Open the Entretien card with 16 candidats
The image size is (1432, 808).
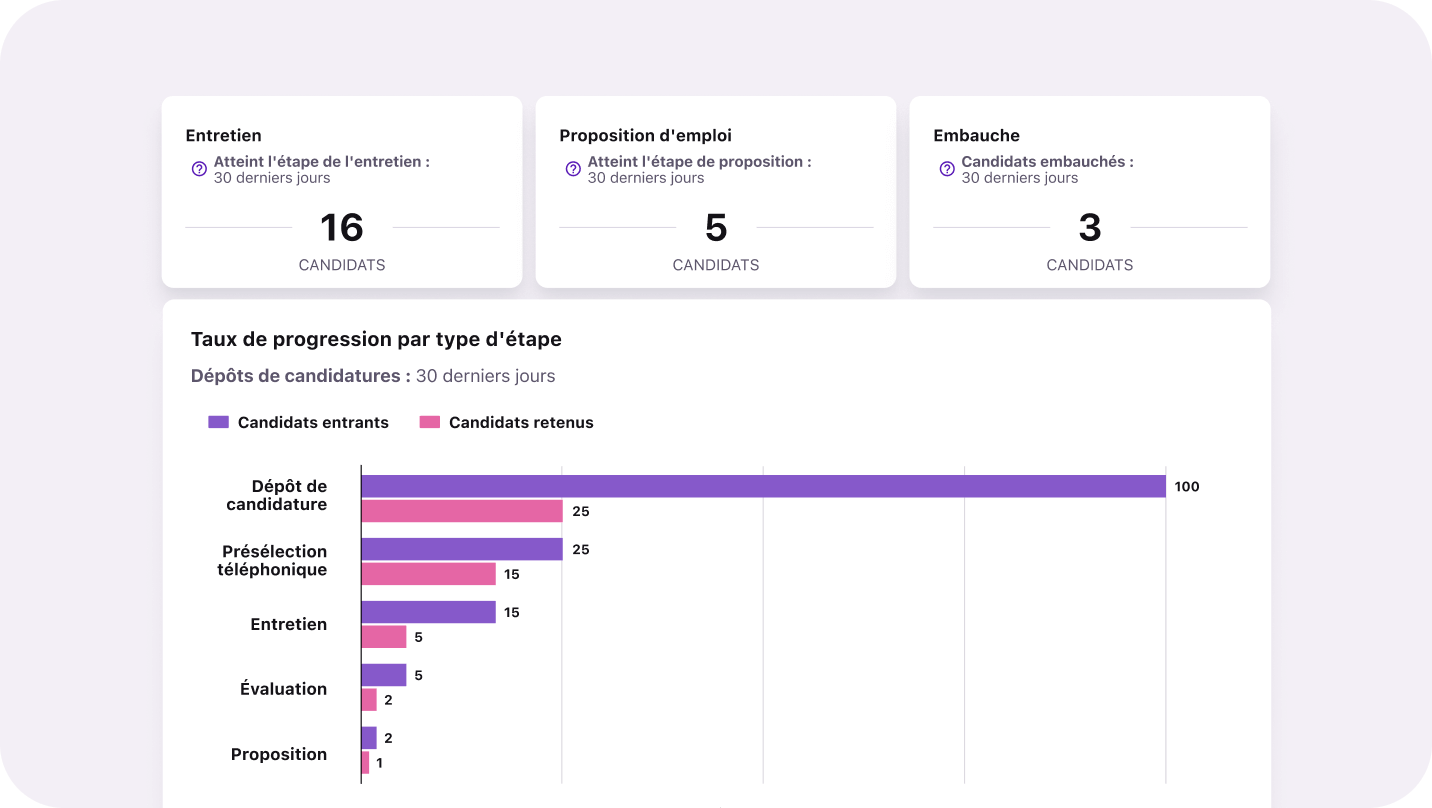tap(342, 192)
